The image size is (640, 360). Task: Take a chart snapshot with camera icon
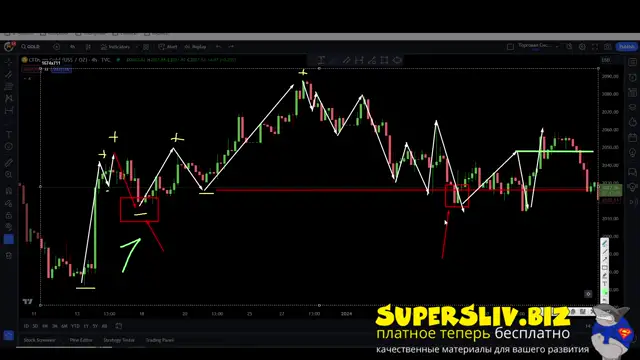(x=608, y=47)
